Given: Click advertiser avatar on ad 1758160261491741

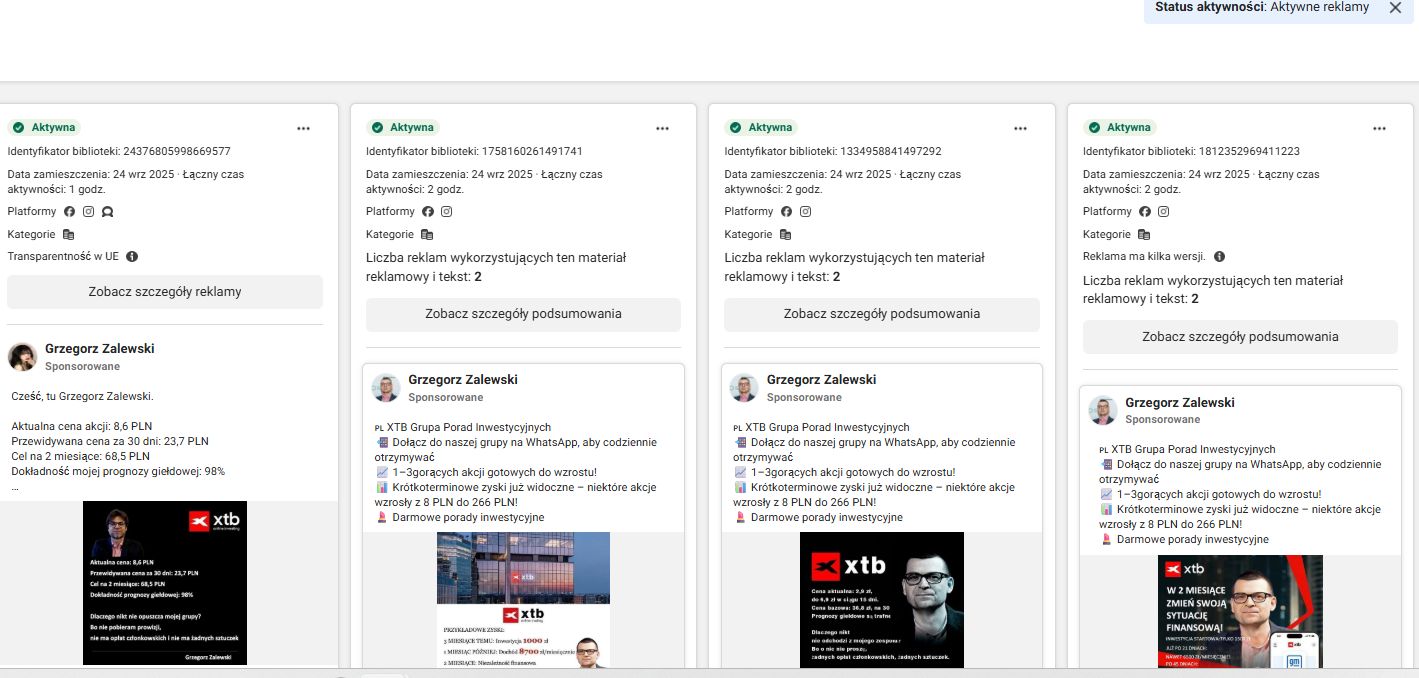Looking at the screenshot, I should pyautogui.click(x=386, y=388).
